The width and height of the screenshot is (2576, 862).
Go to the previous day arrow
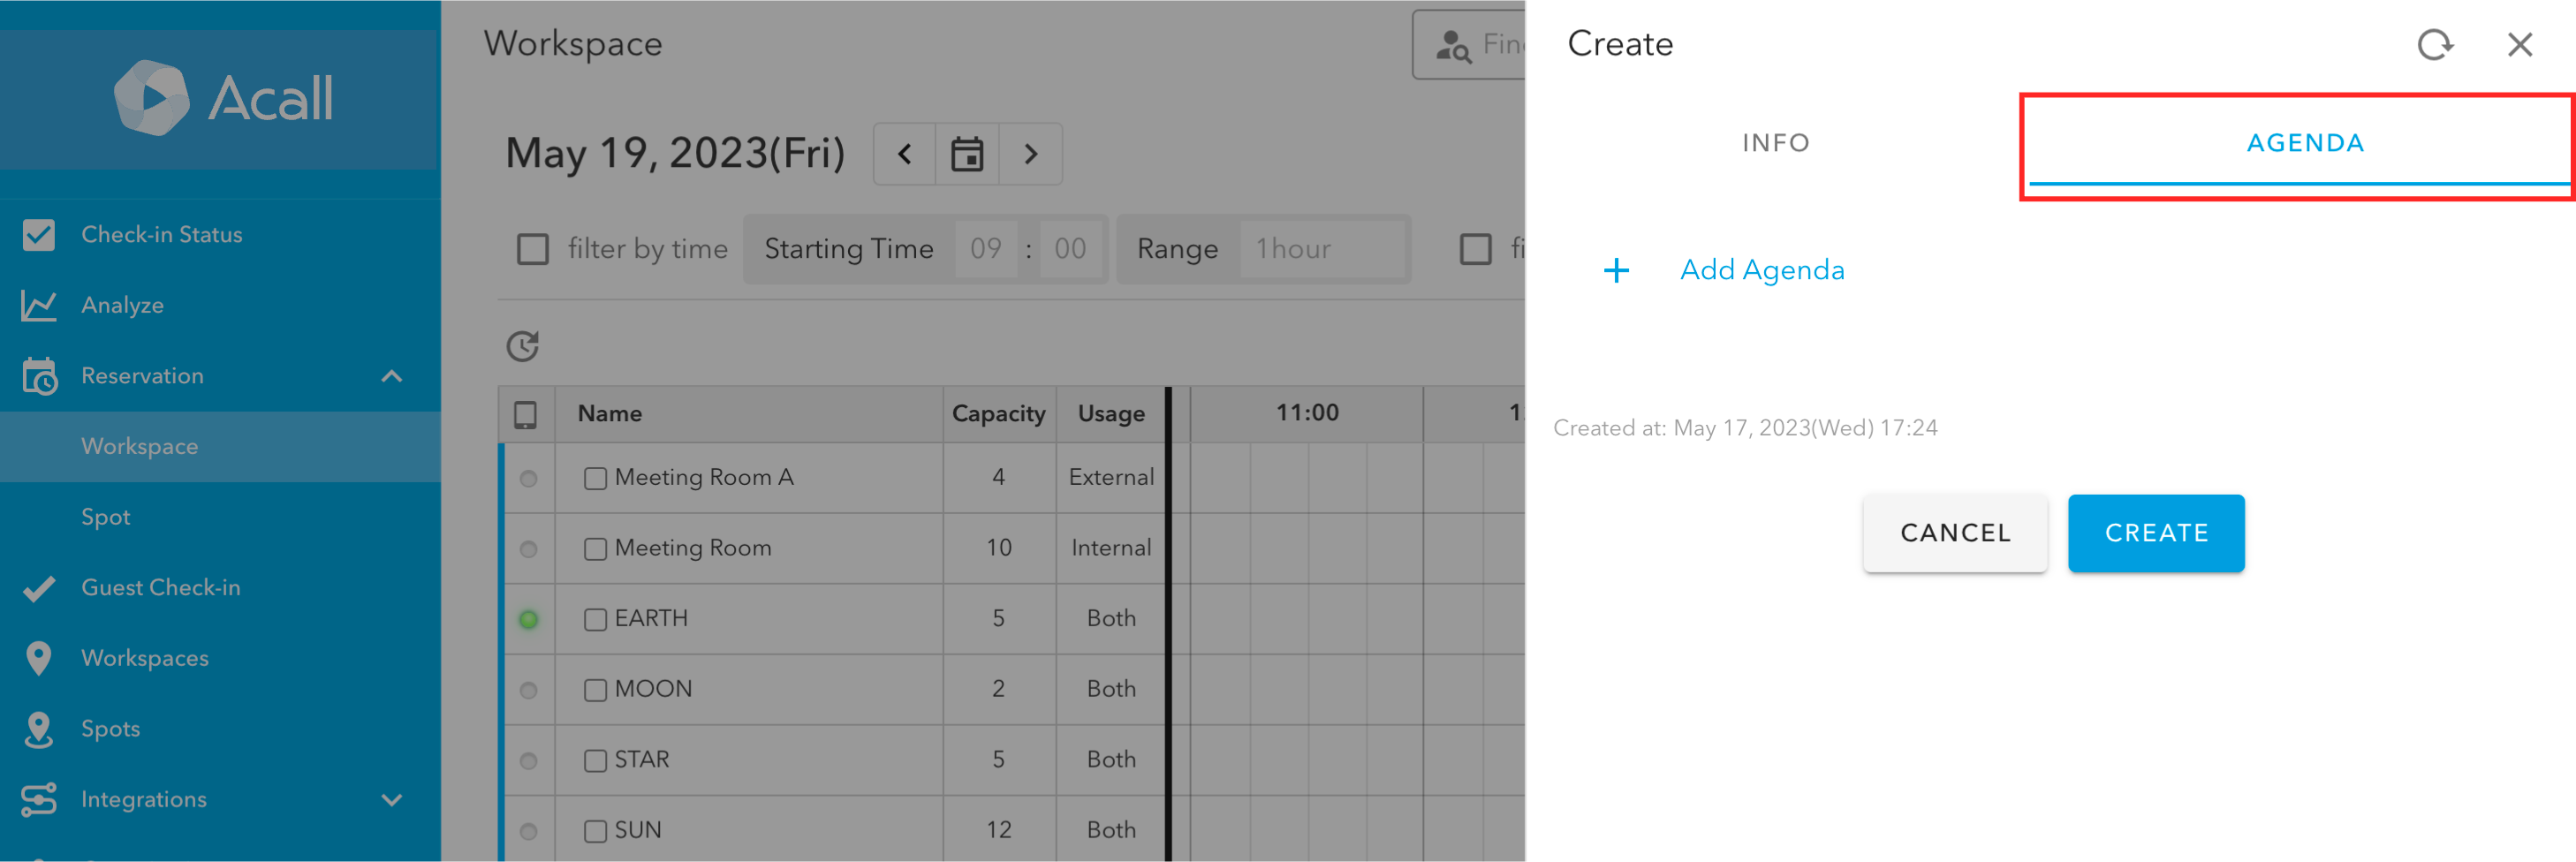(905, 154)
